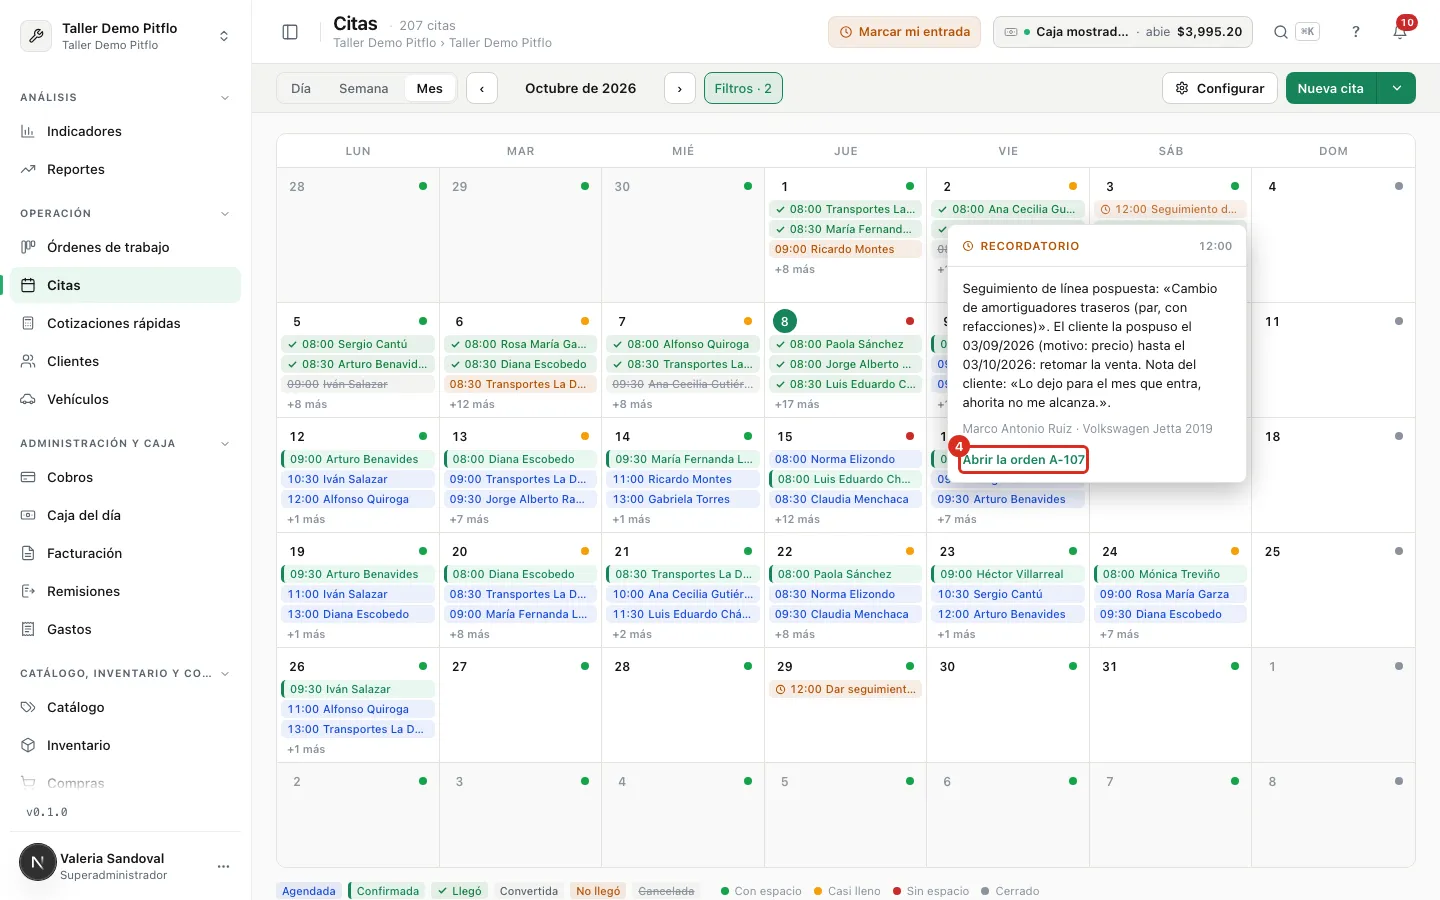Click the Cobros card icon
Image resolution: width=1440 pixels, height=900 pixels.
[x=28, y=477]
